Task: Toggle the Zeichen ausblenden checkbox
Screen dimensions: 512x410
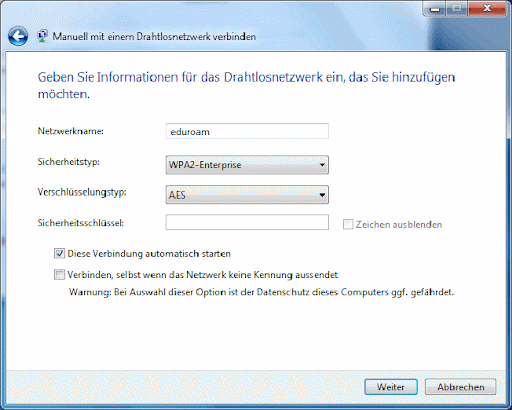Action: click(x=348, y=224)
